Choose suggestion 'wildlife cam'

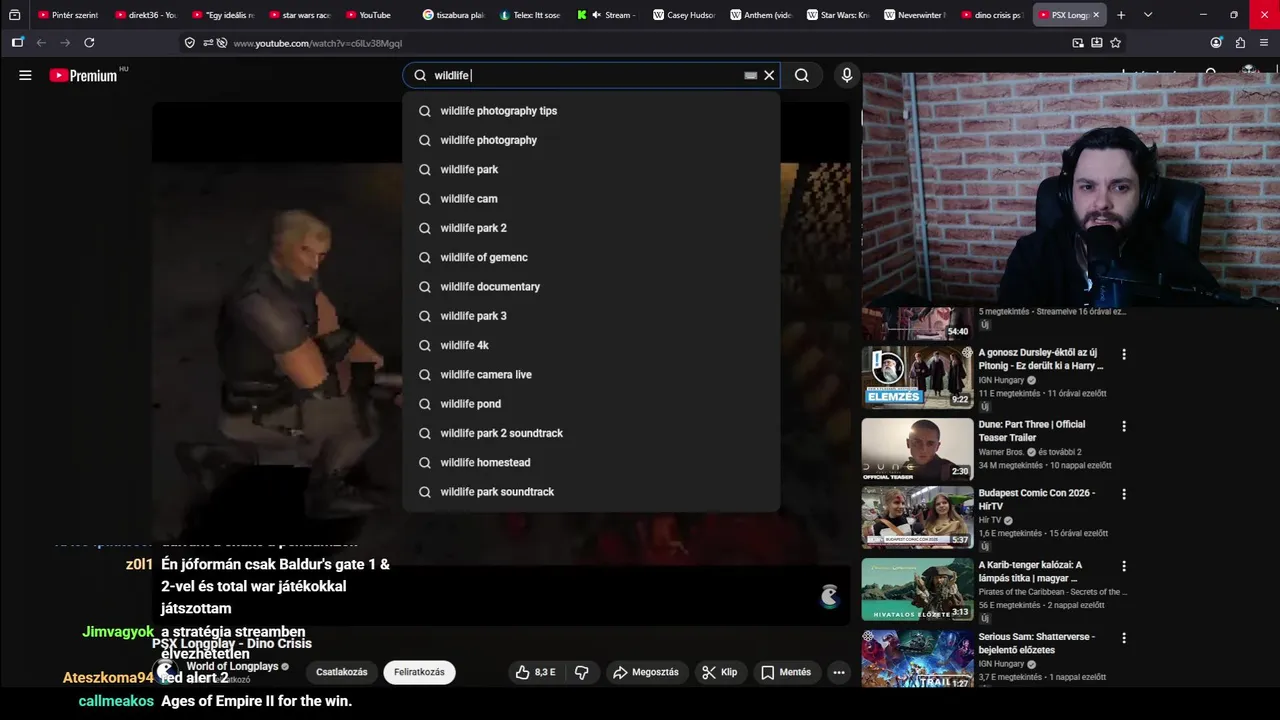click(x=591, y=199)
